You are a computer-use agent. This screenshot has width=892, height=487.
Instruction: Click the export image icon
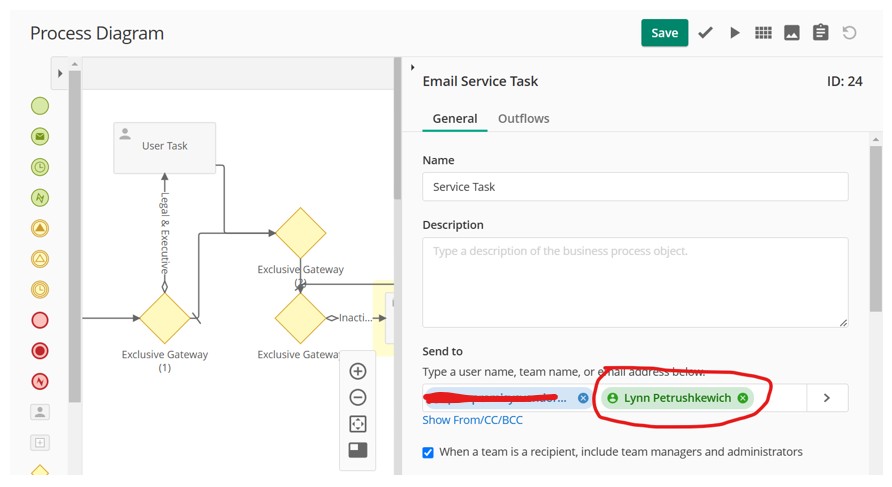coord(792,33)
